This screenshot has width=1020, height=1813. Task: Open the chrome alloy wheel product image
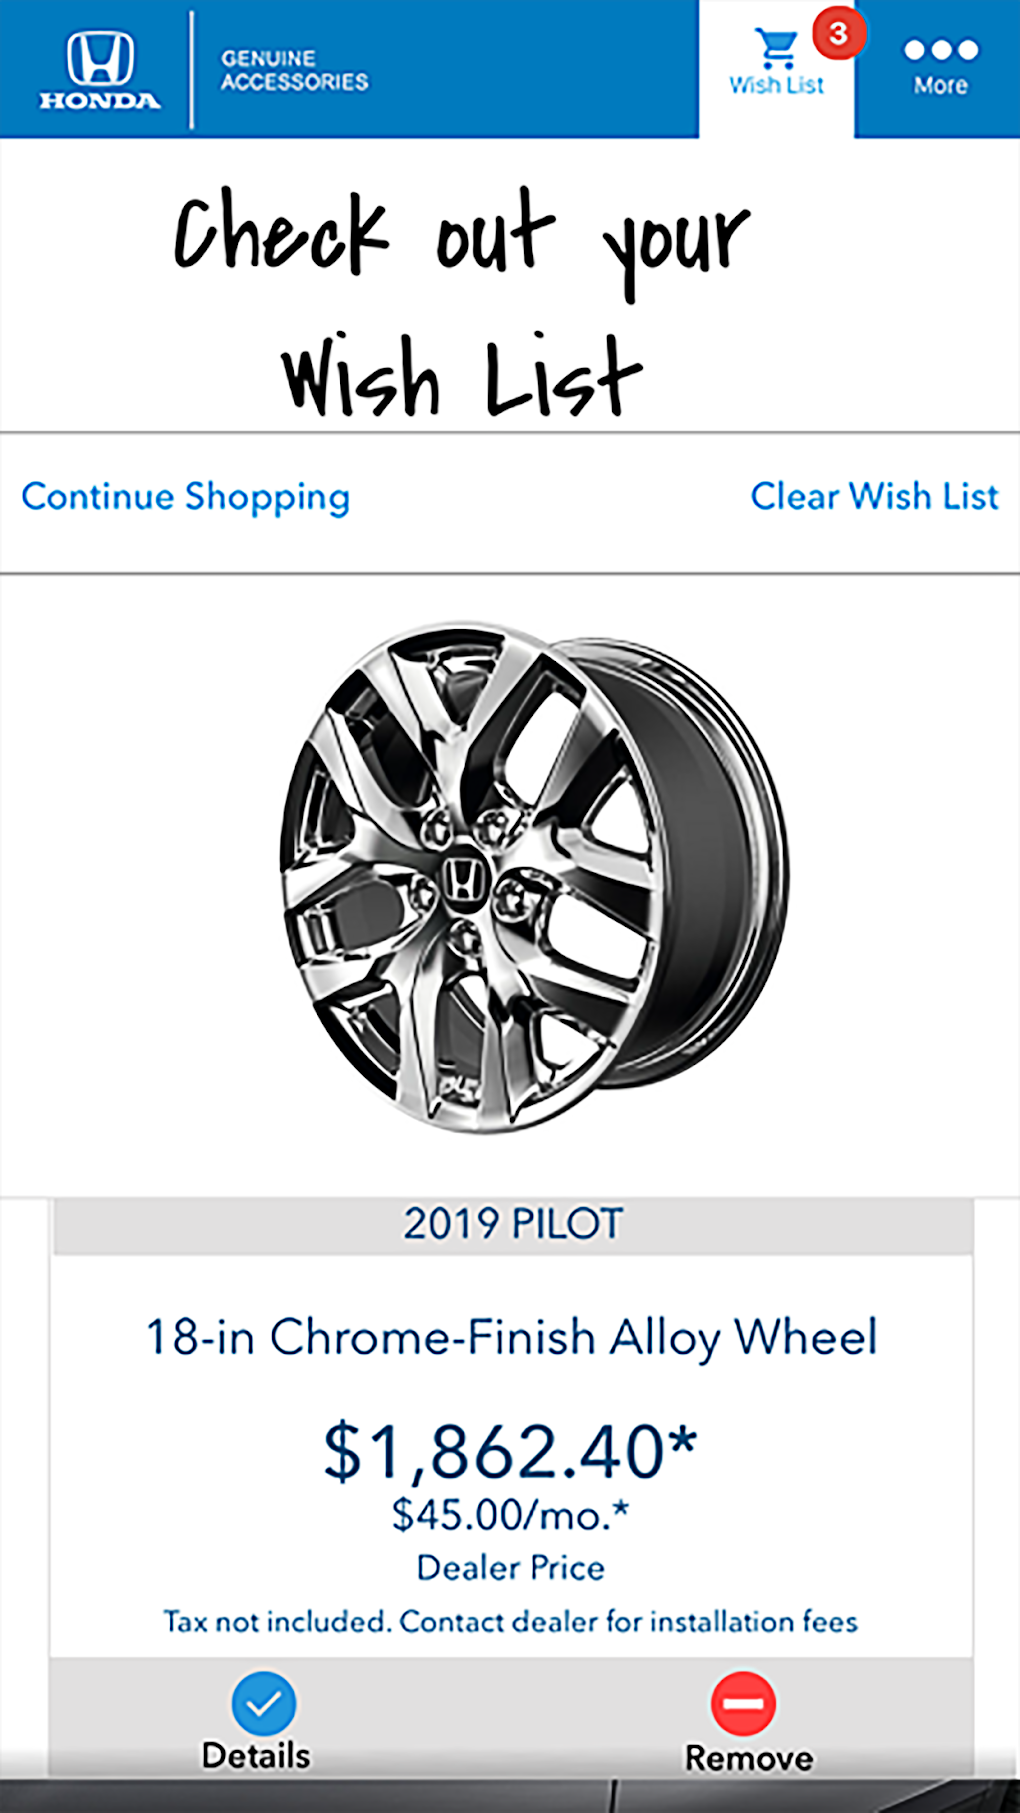click(533, 877)
